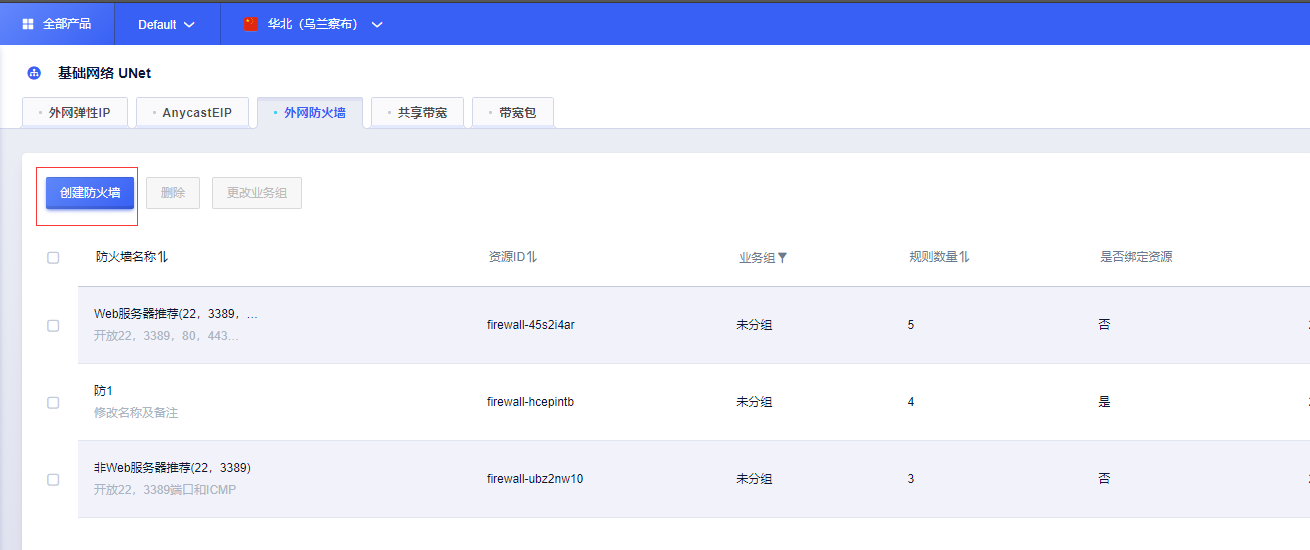The image size is (1310, 550).
Task: Select resource ID firewall-45s2i4ar
Action: pos(531,325)
